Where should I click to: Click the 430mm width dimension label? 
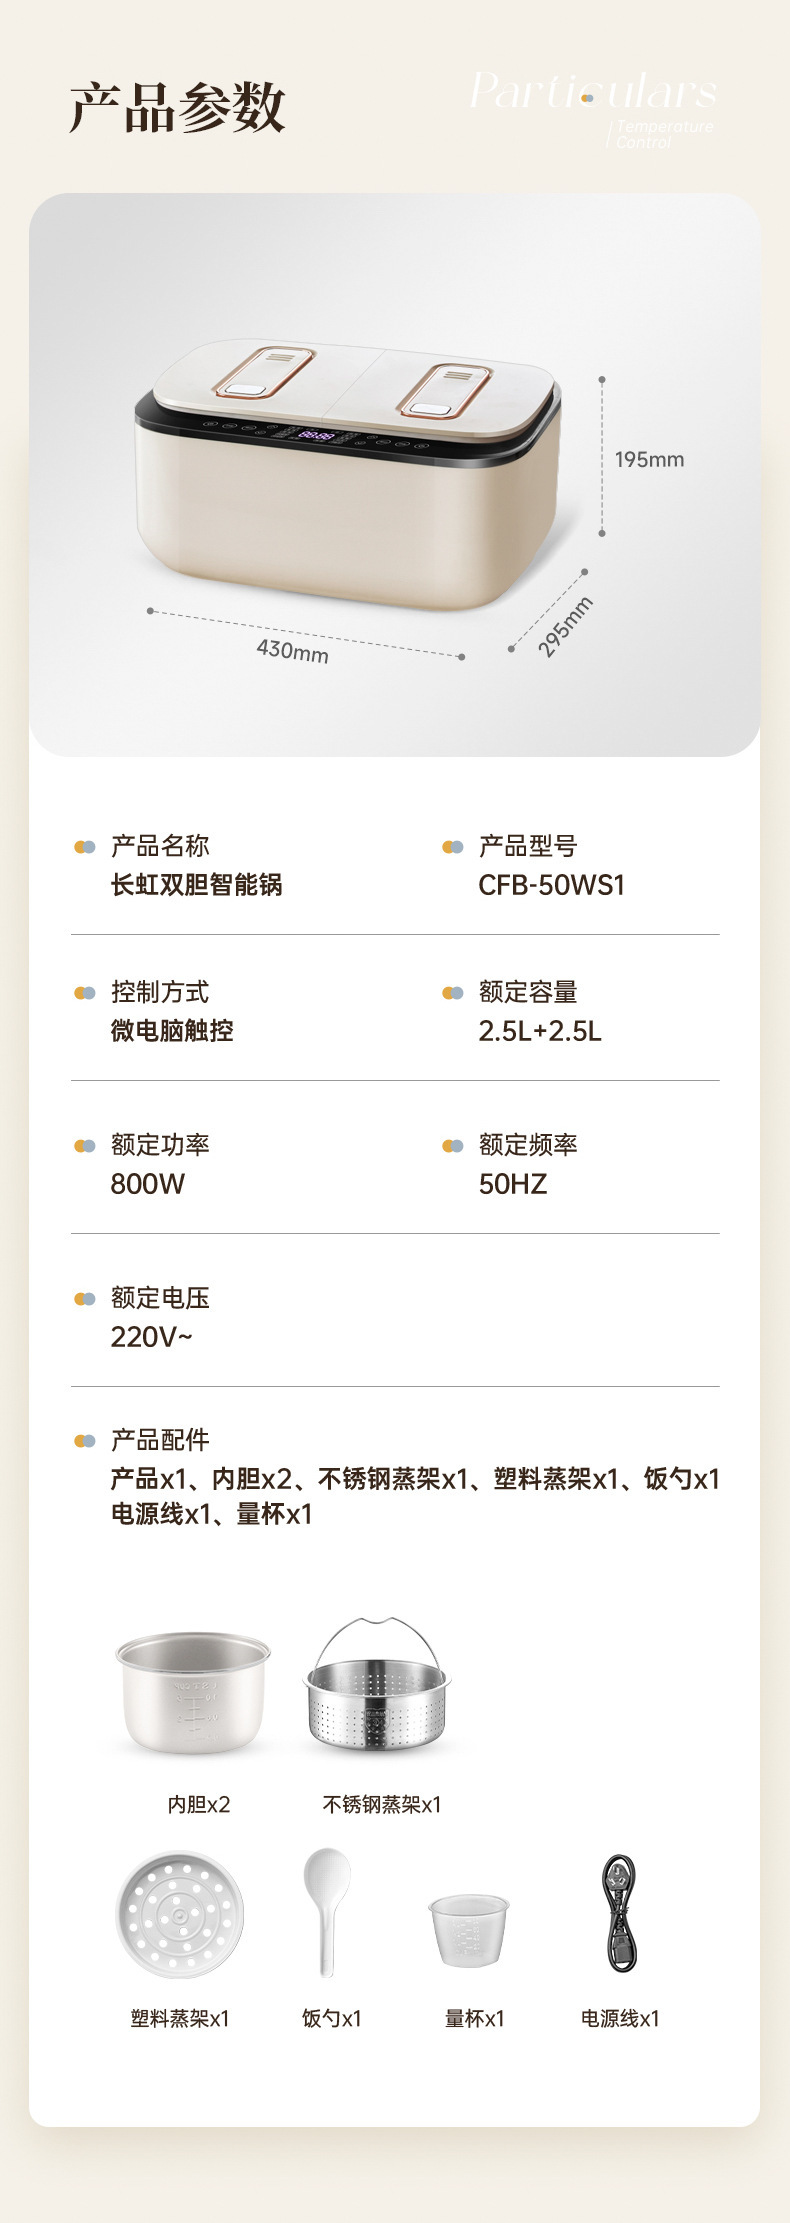tap(292, 650)
